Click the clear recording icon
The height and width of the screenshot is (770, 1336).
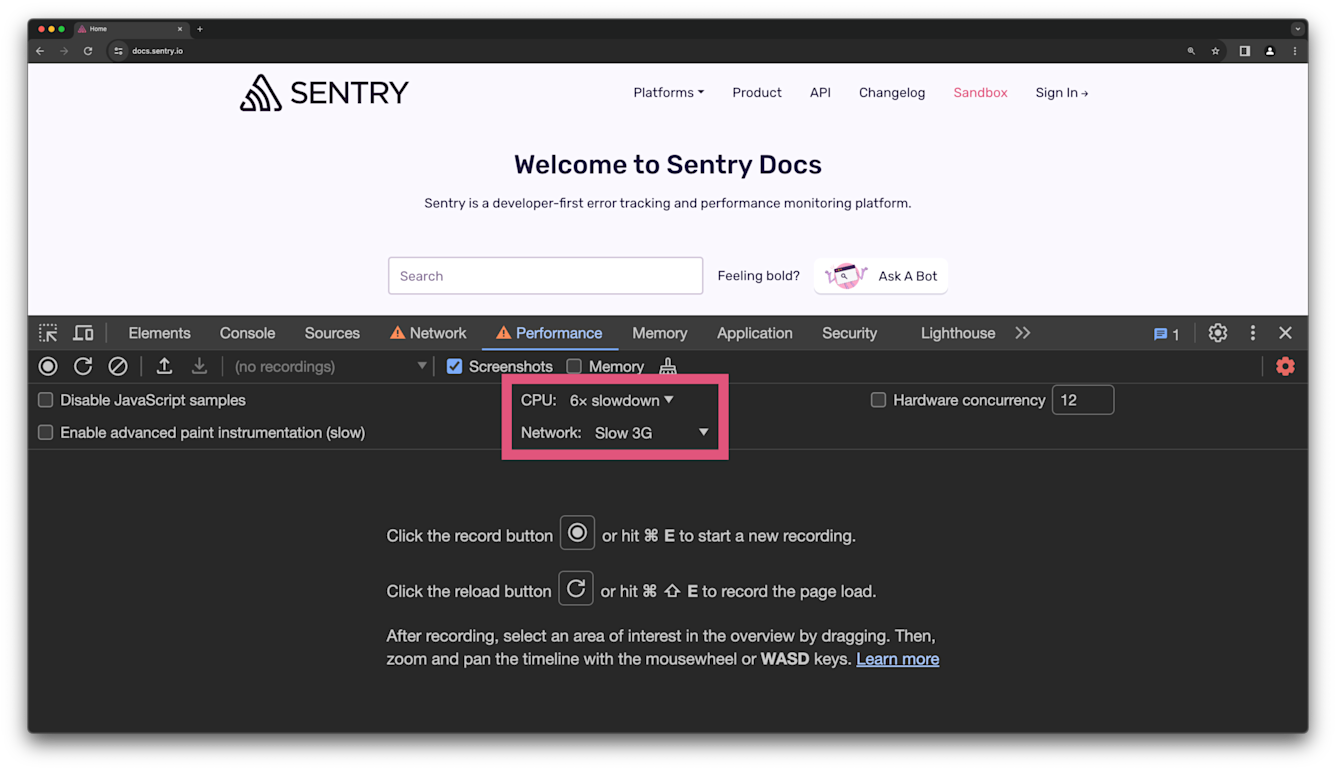pyautogui.click(x=118, y=367)
